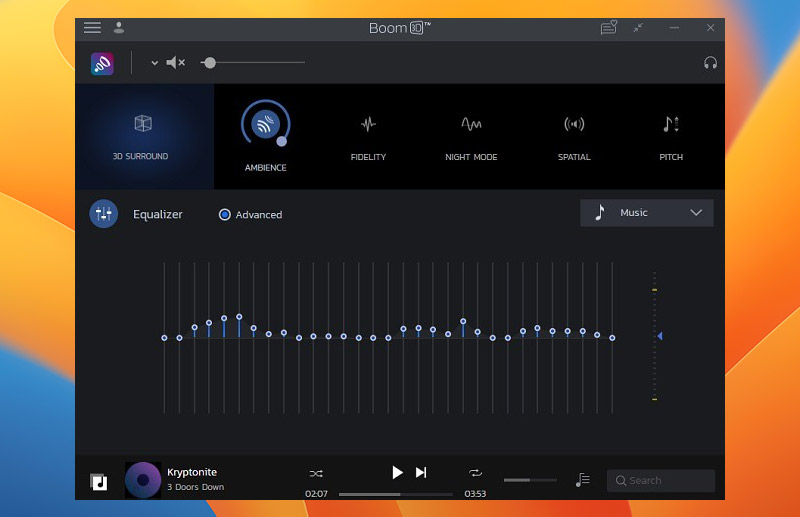Image resolution: width=800 pixels, height=517 pixels.
Task: Skip to the next track
Action: [421, 473]
